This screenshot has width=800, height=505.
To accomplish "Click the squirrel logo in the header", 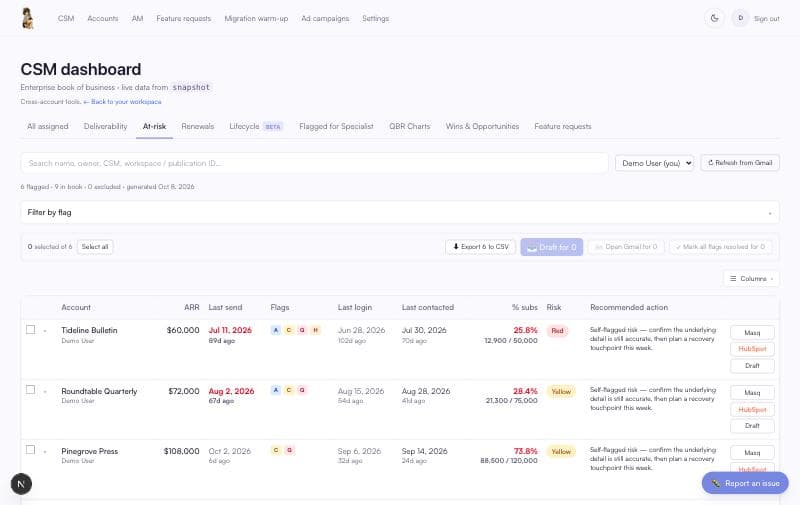I will click(28, 18).
